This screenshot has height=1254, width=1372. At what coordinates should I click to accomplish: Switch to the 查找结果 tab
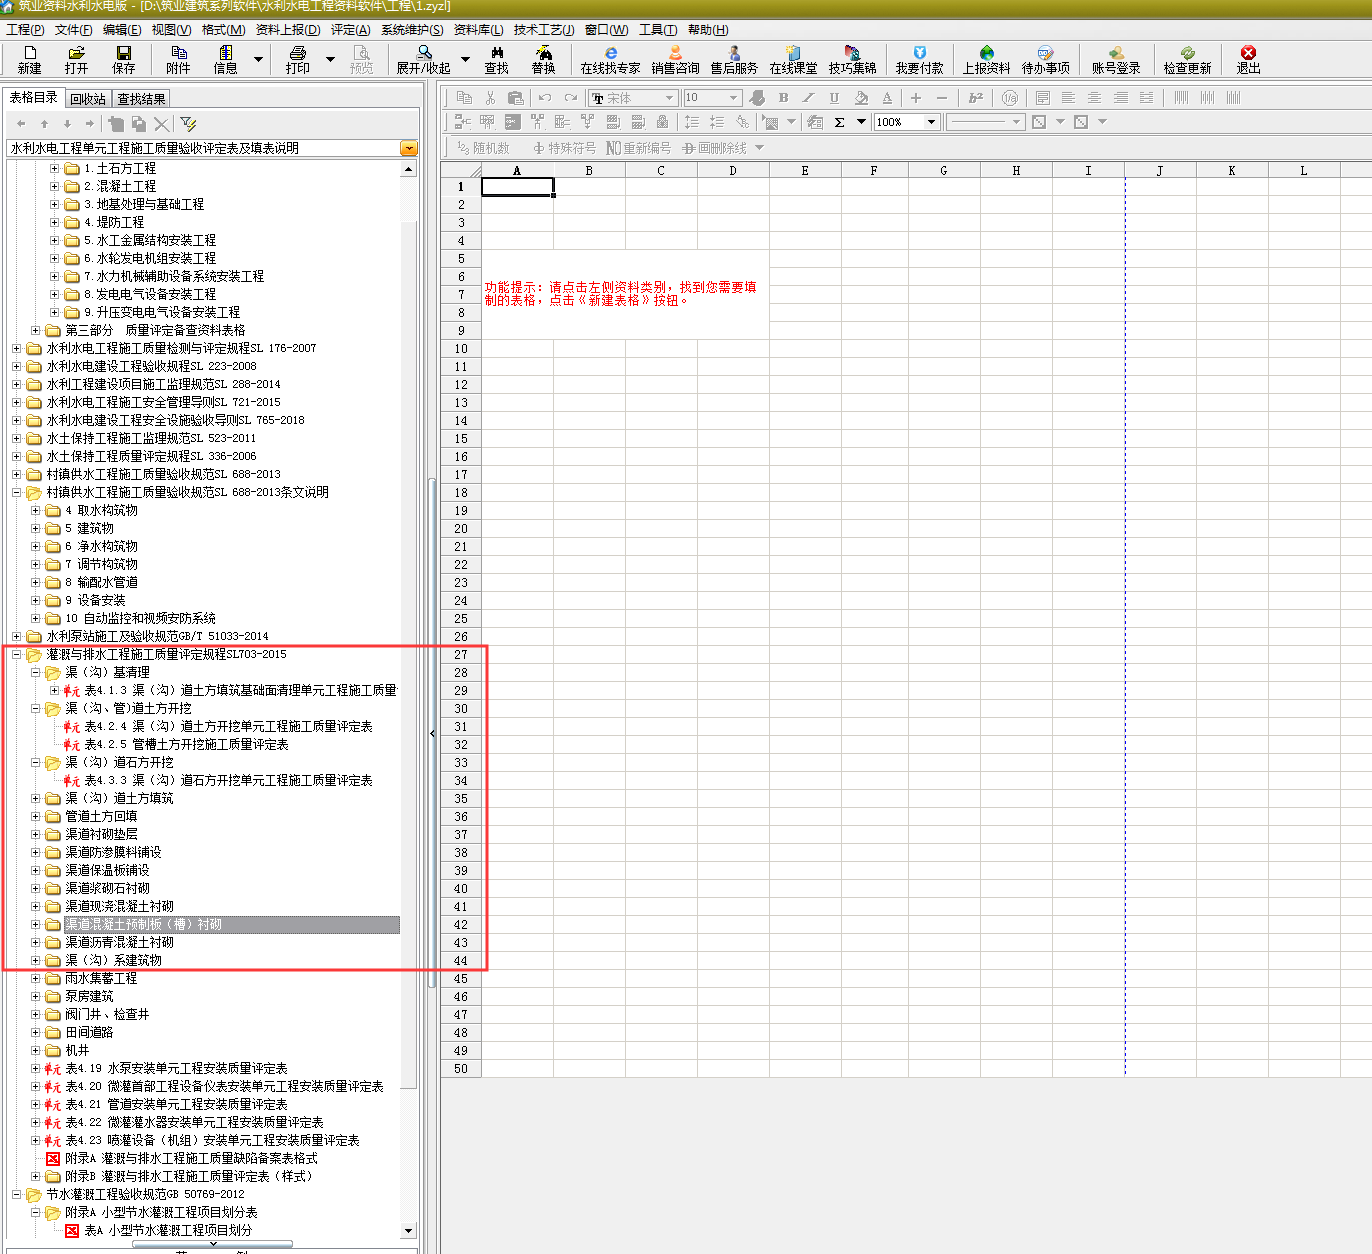pos(141,99)
